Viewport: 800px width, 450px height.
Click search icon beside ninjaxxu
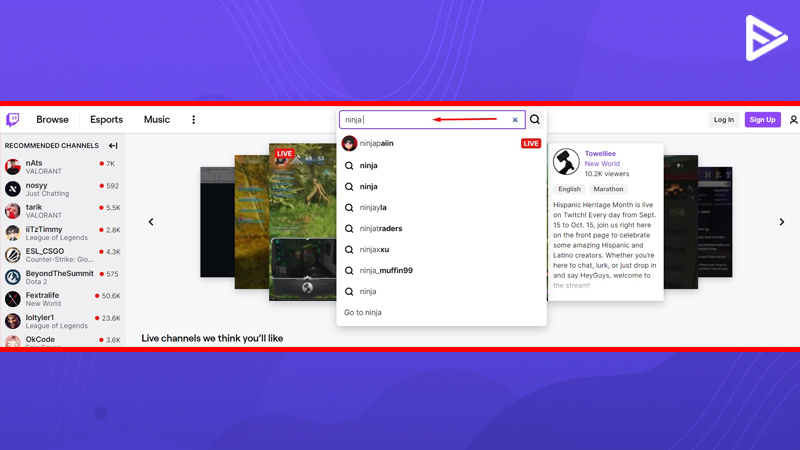click(349, 249)
